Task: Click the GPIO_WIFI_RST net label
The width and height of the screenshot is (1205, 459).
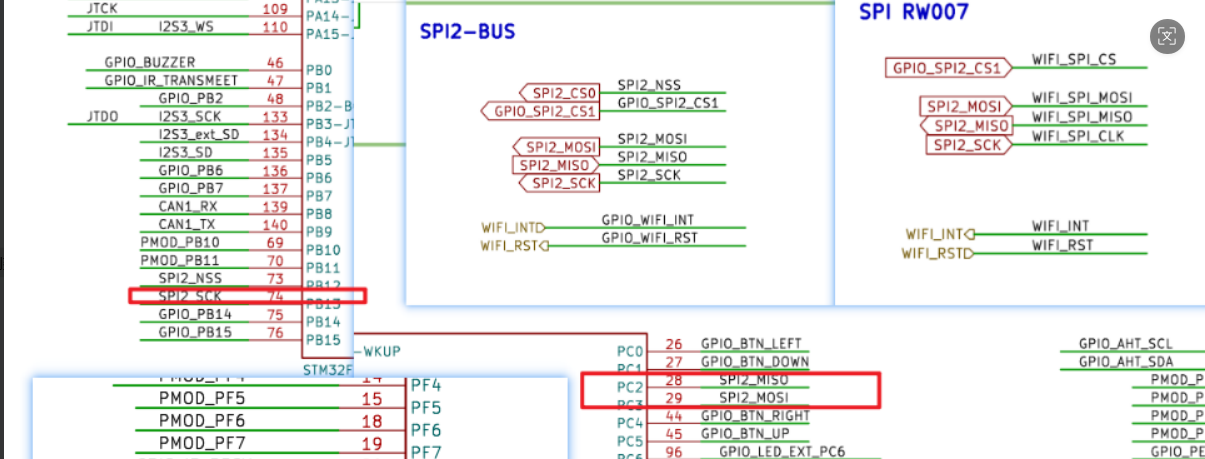Action: pos(649,238)
